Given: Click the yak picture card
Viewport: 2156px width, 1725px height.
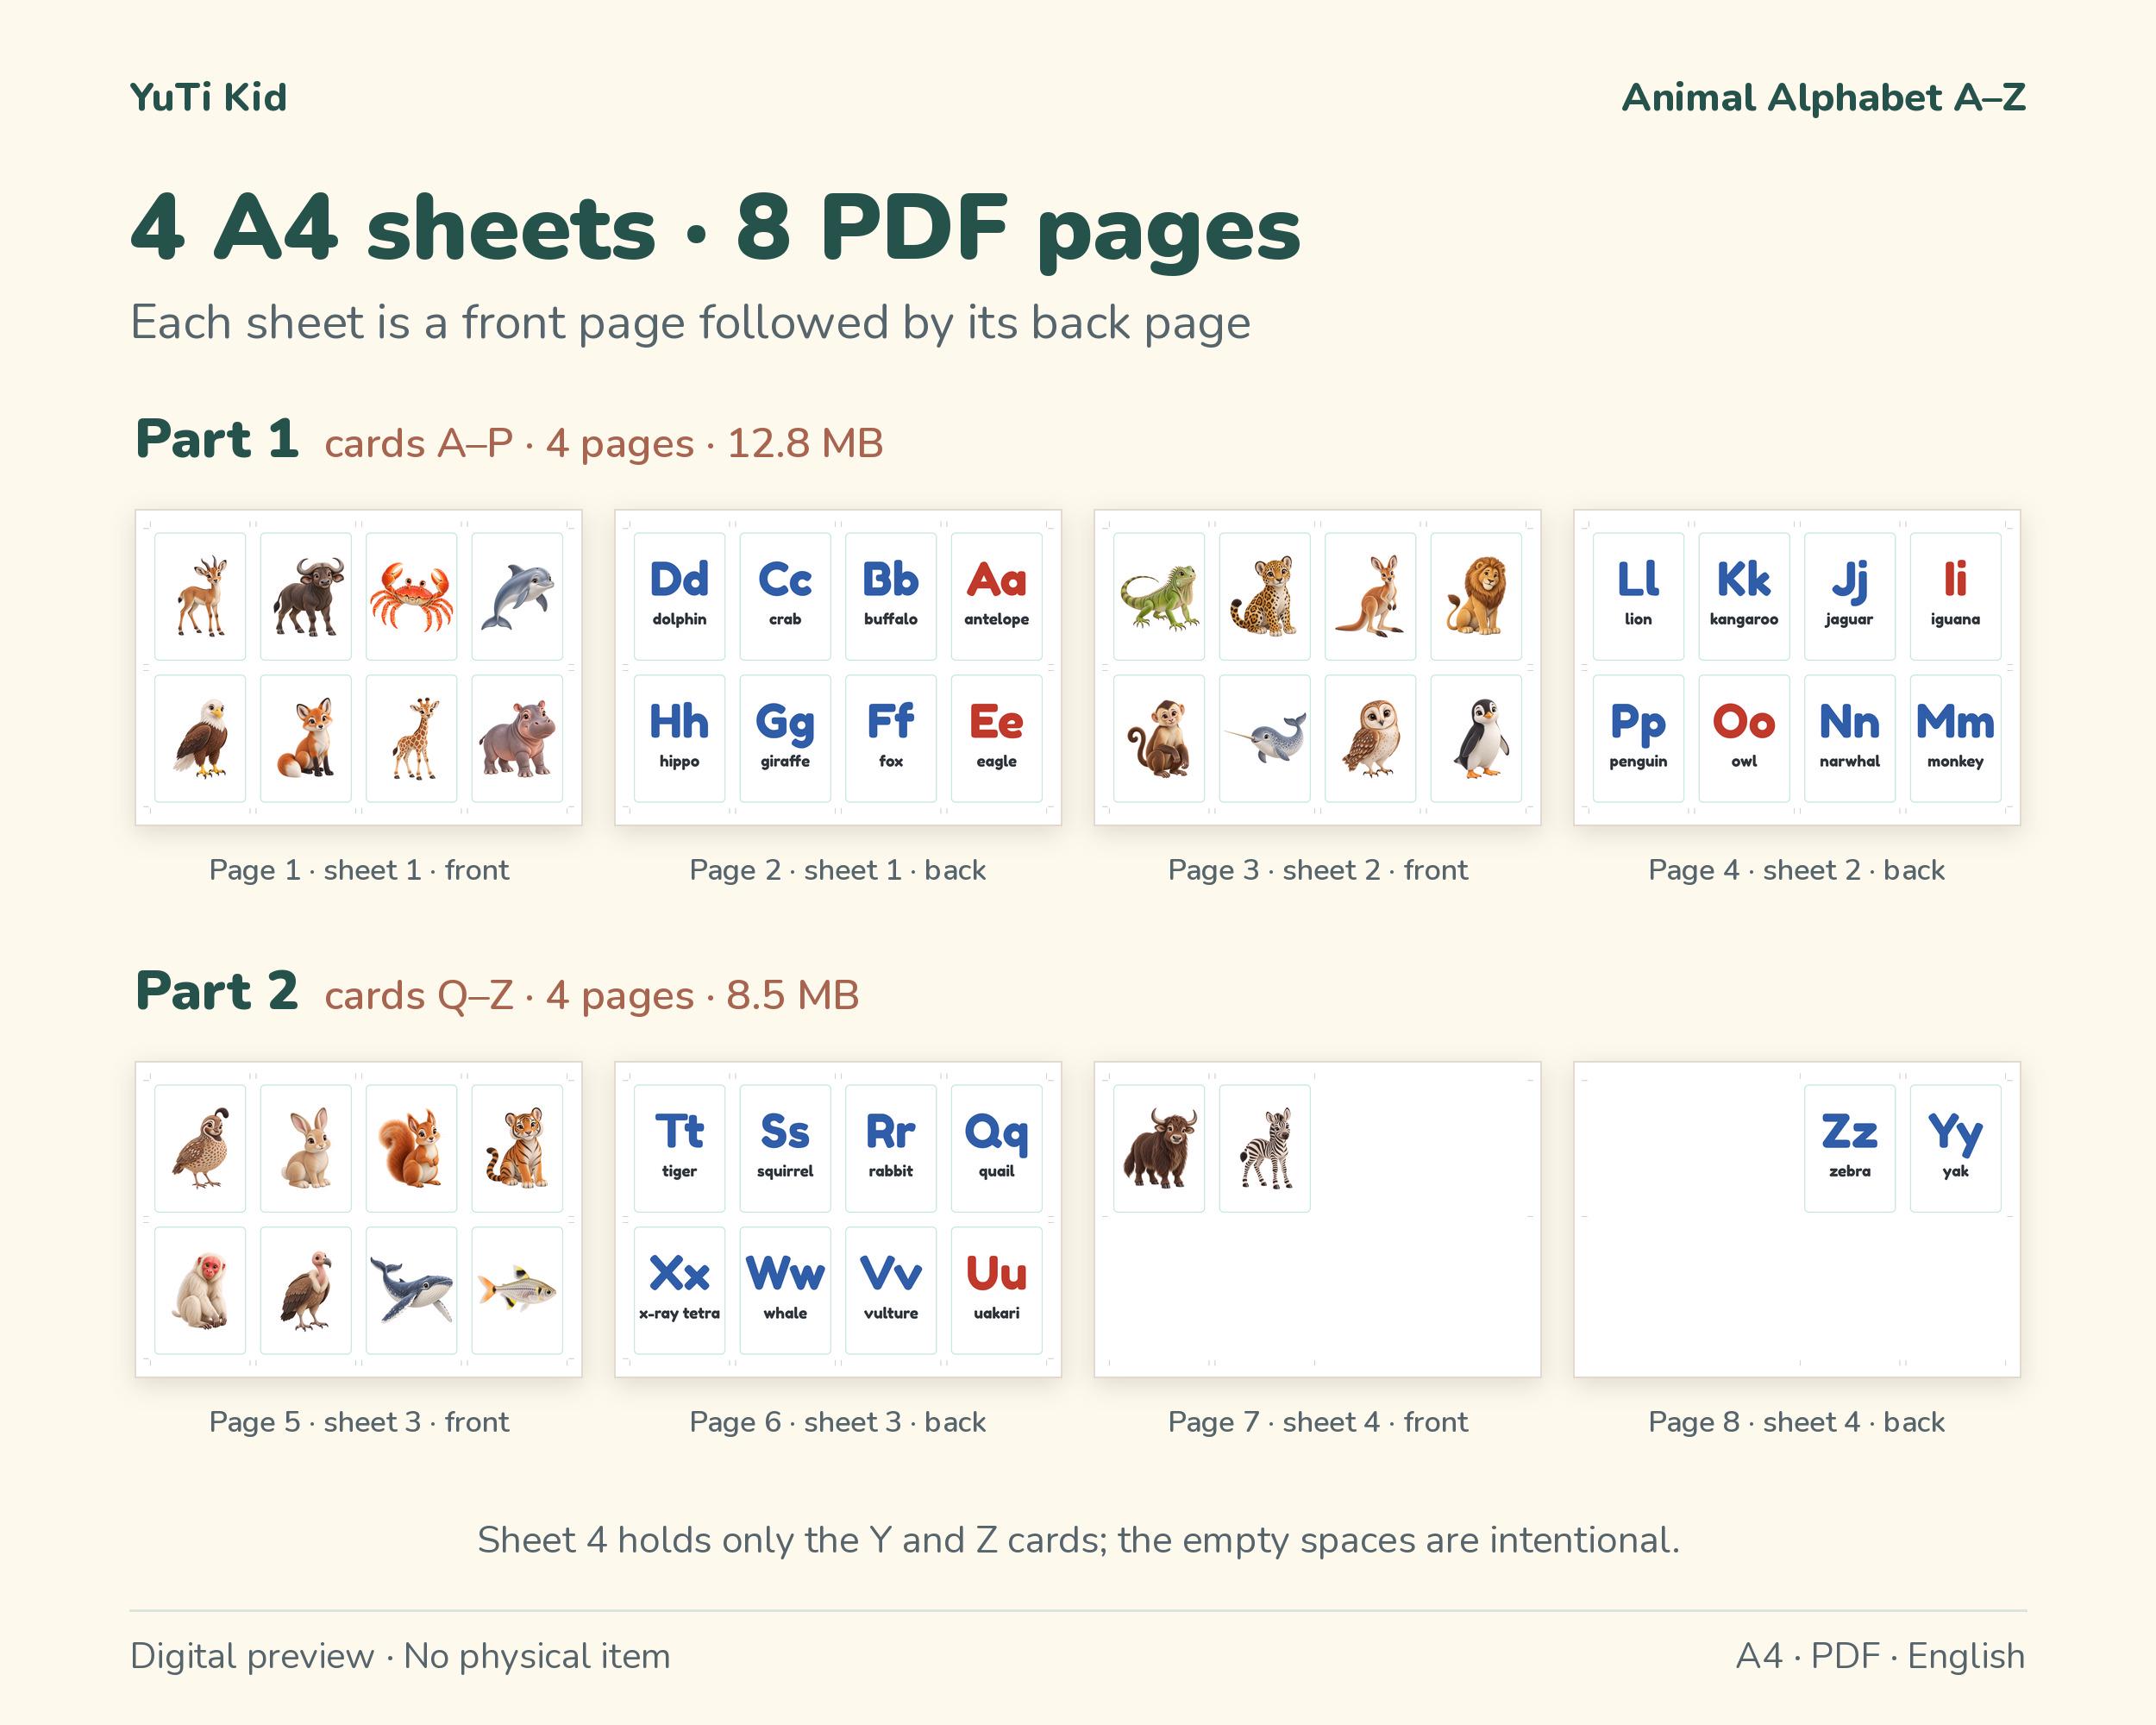Looking at the screenshot, I should 1159,1148.
